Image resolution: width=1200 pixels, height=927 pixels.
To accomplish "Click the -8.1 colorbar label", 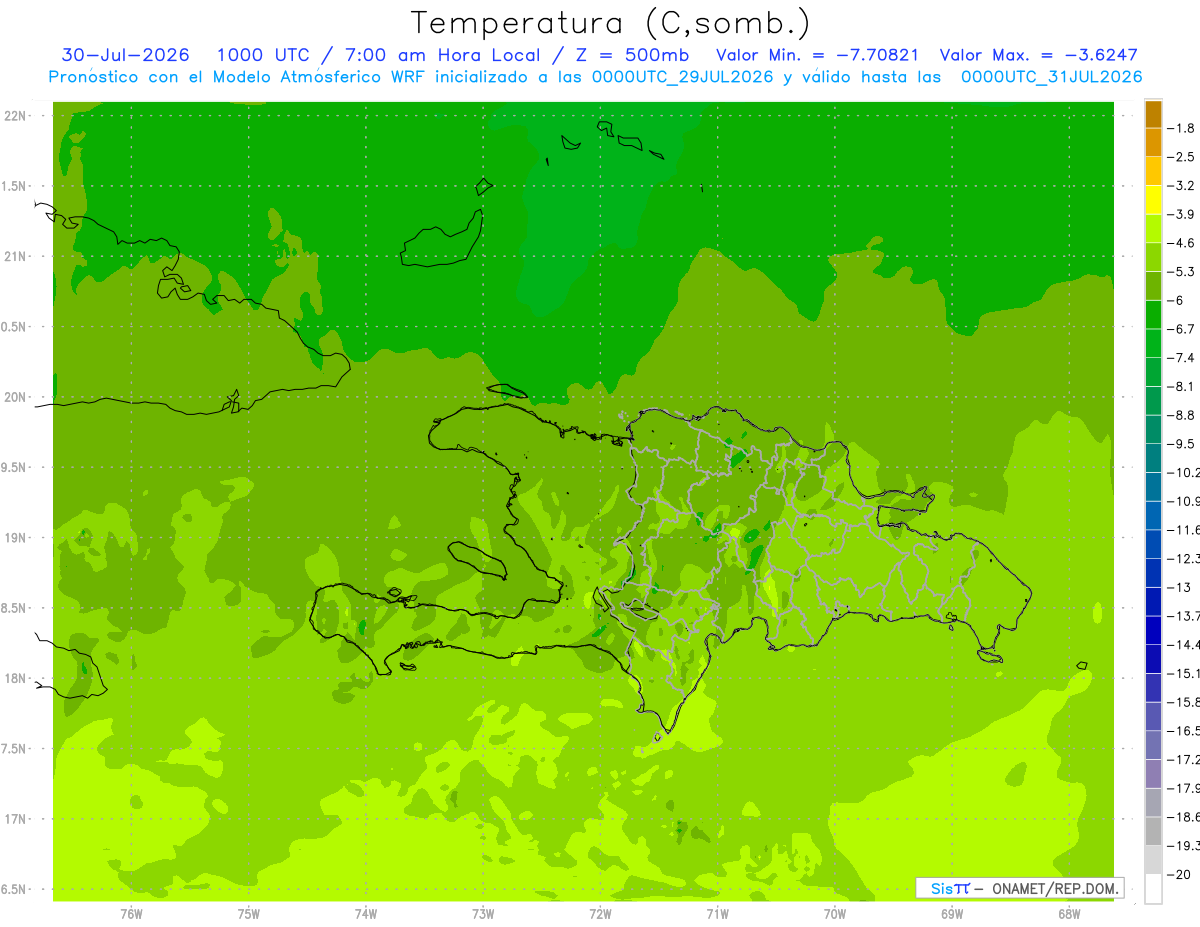I will [x=1182, y=386].
